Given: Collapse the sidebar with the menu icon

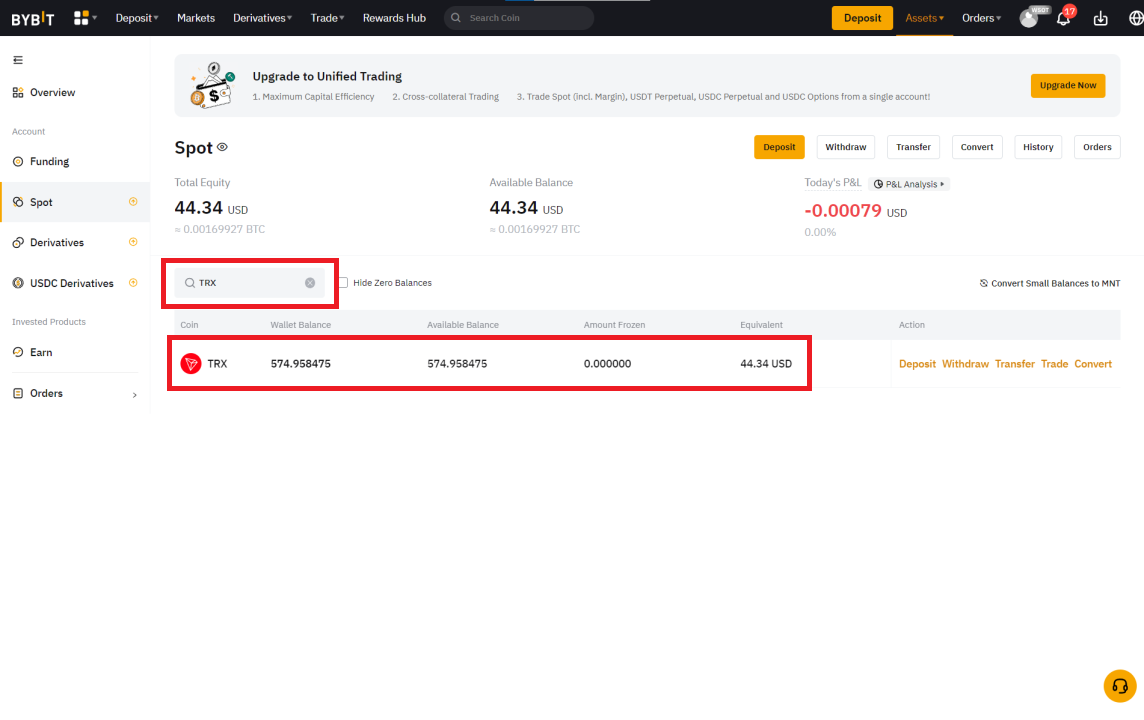Looking at the screenshot, I should (x=18, y=60).
